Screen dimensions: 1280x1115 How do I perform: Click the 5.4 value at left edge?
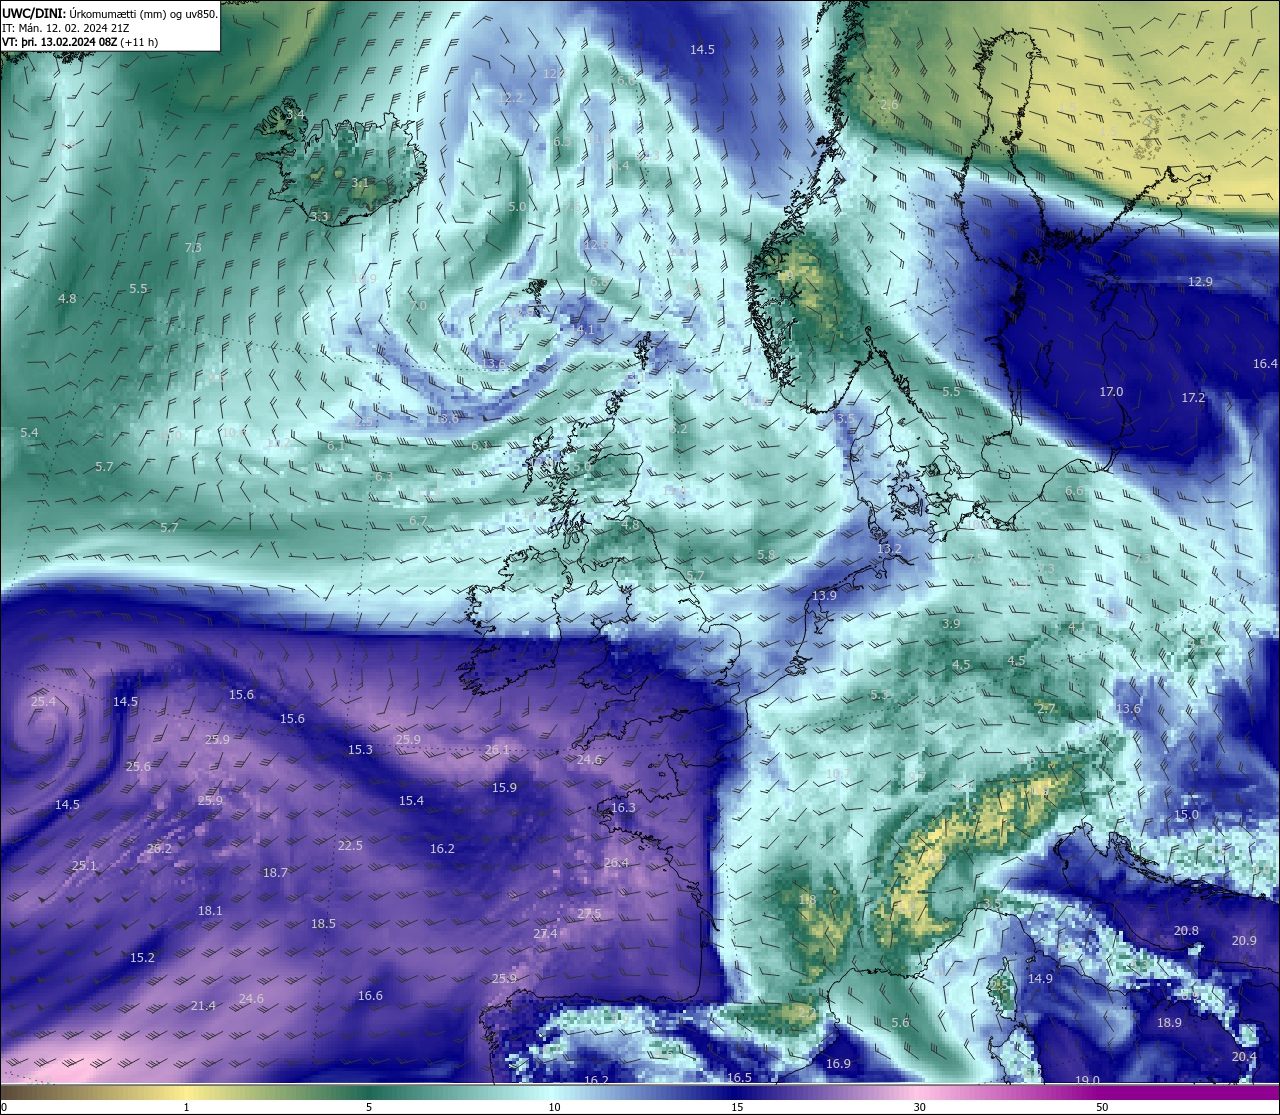[29, 432]
